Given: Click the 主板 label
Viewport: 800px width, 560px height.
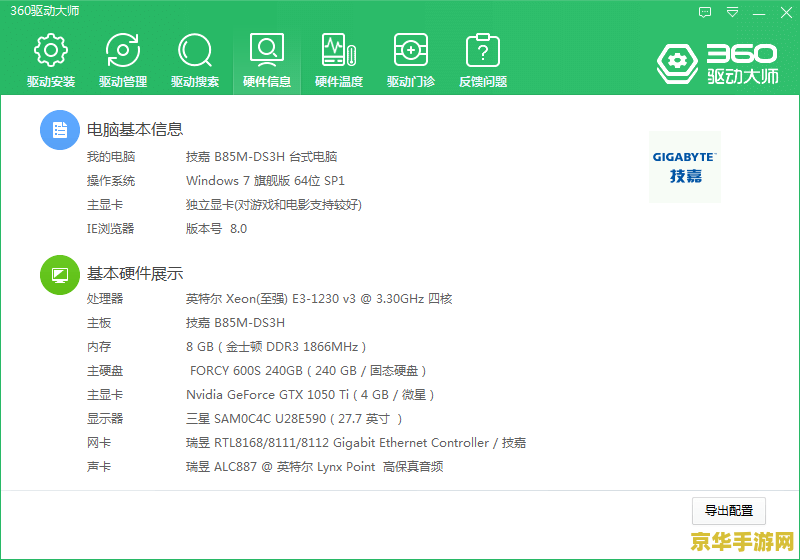Looking at the screenshot, I should tap(99, 323).
